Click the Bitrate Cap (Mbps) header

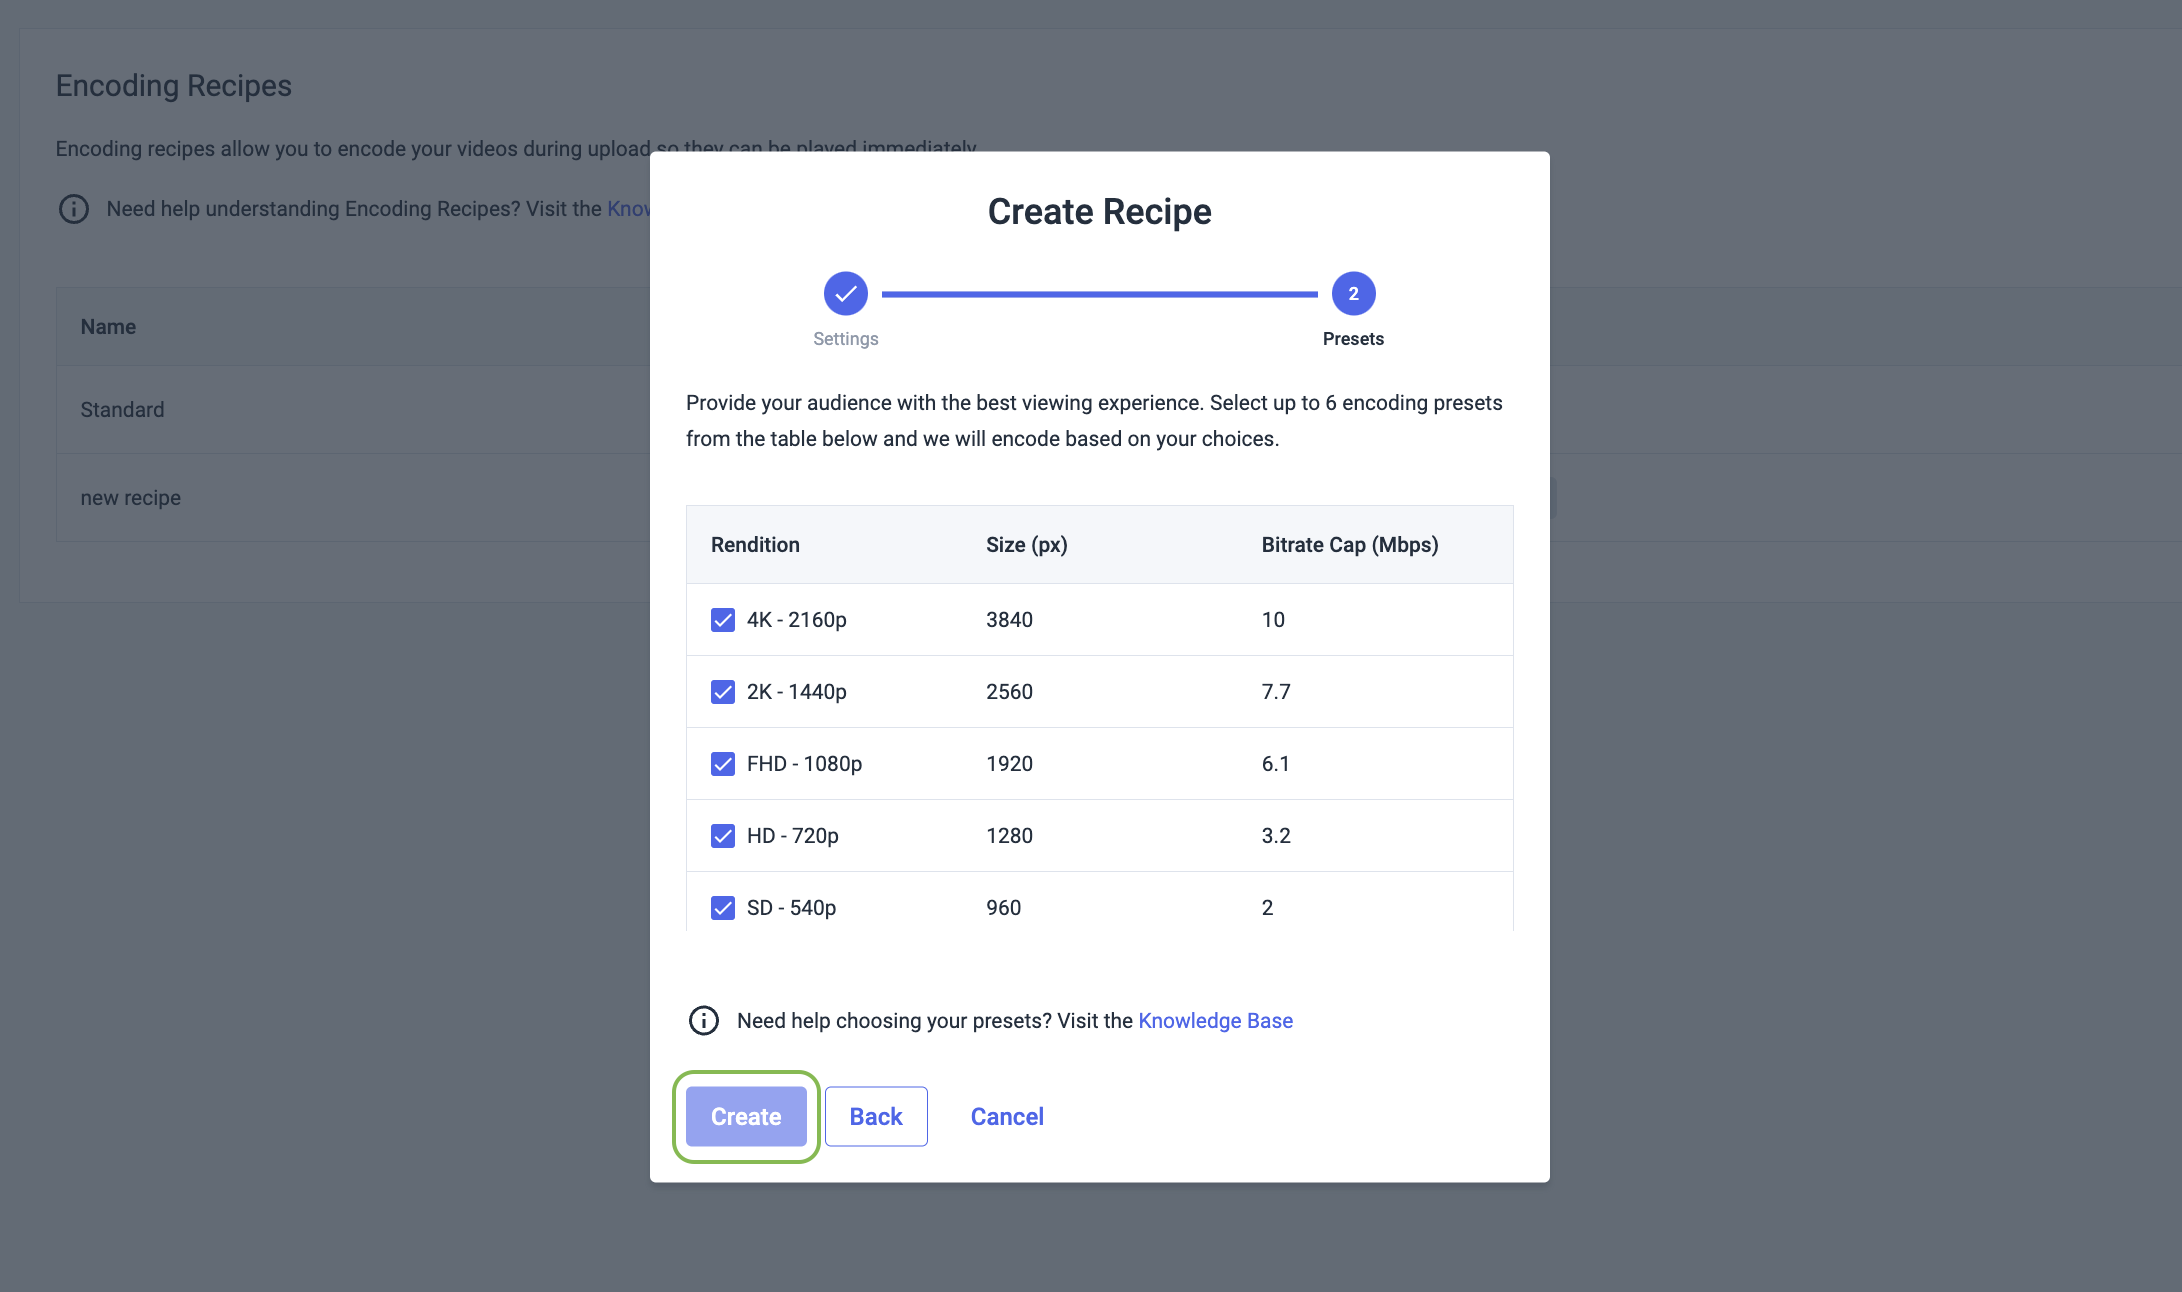1350,545
